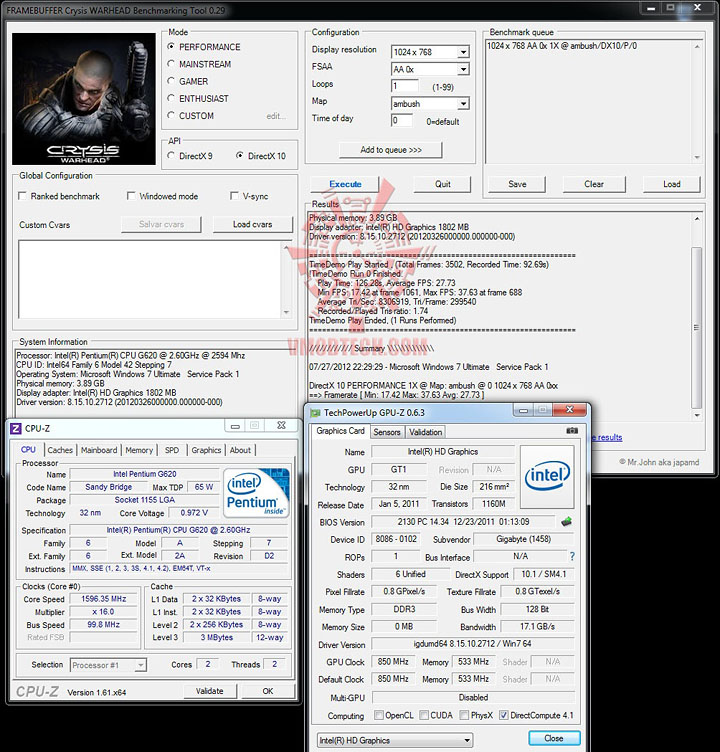The width and height of the screenshot is (720, 752).
Task: Enable Windowed mode checkbox
Action: (131, 196)
